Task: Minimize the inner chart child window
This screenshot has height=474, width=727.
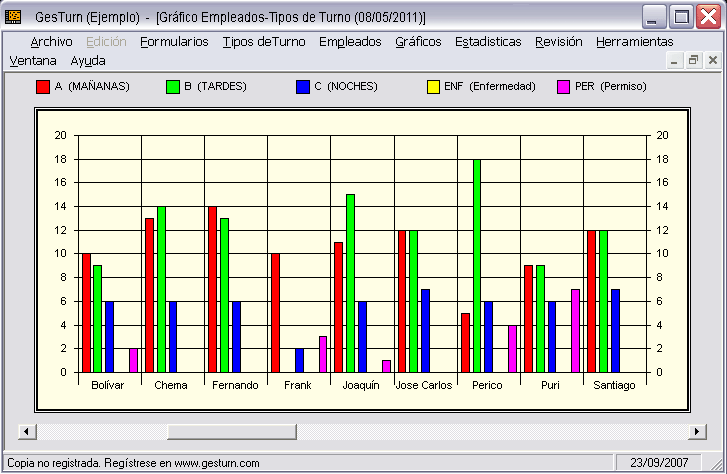Action: coord(675,61)
